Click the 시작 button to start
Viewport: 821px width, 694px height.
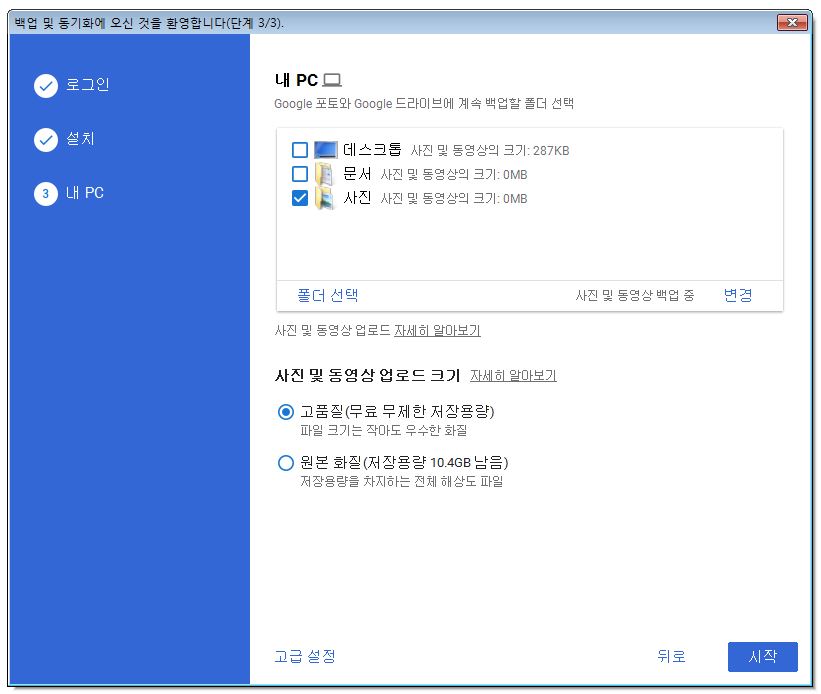762,657
